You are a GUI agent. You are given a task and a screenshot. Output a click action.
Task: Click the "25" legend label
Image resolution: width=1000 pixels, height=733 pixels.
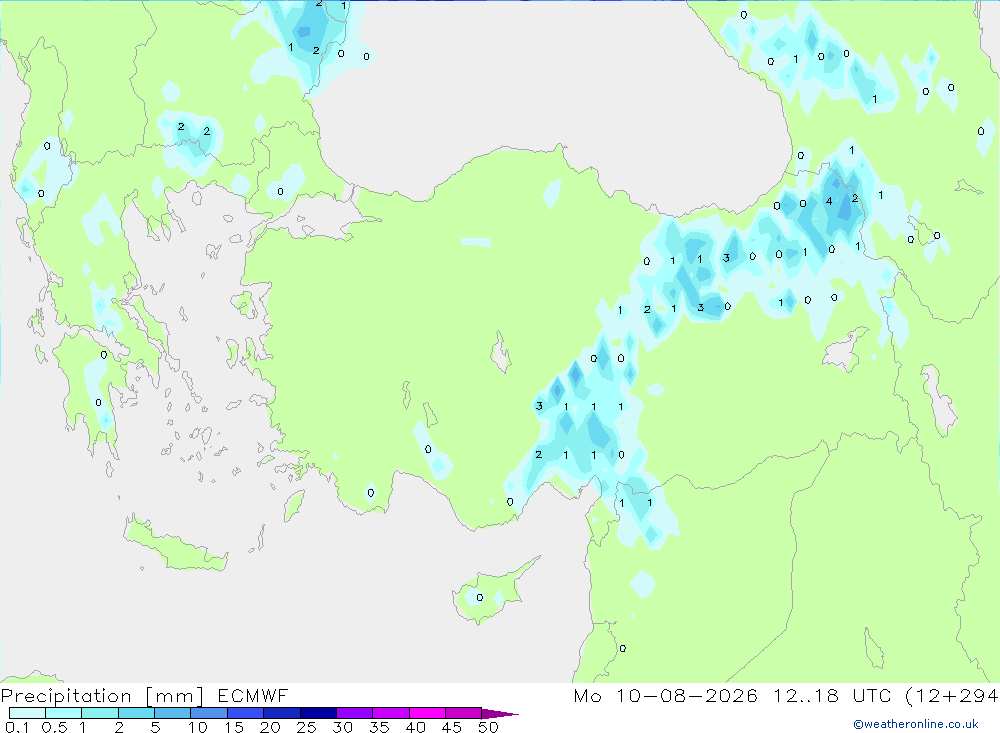[x=306, y=727]
